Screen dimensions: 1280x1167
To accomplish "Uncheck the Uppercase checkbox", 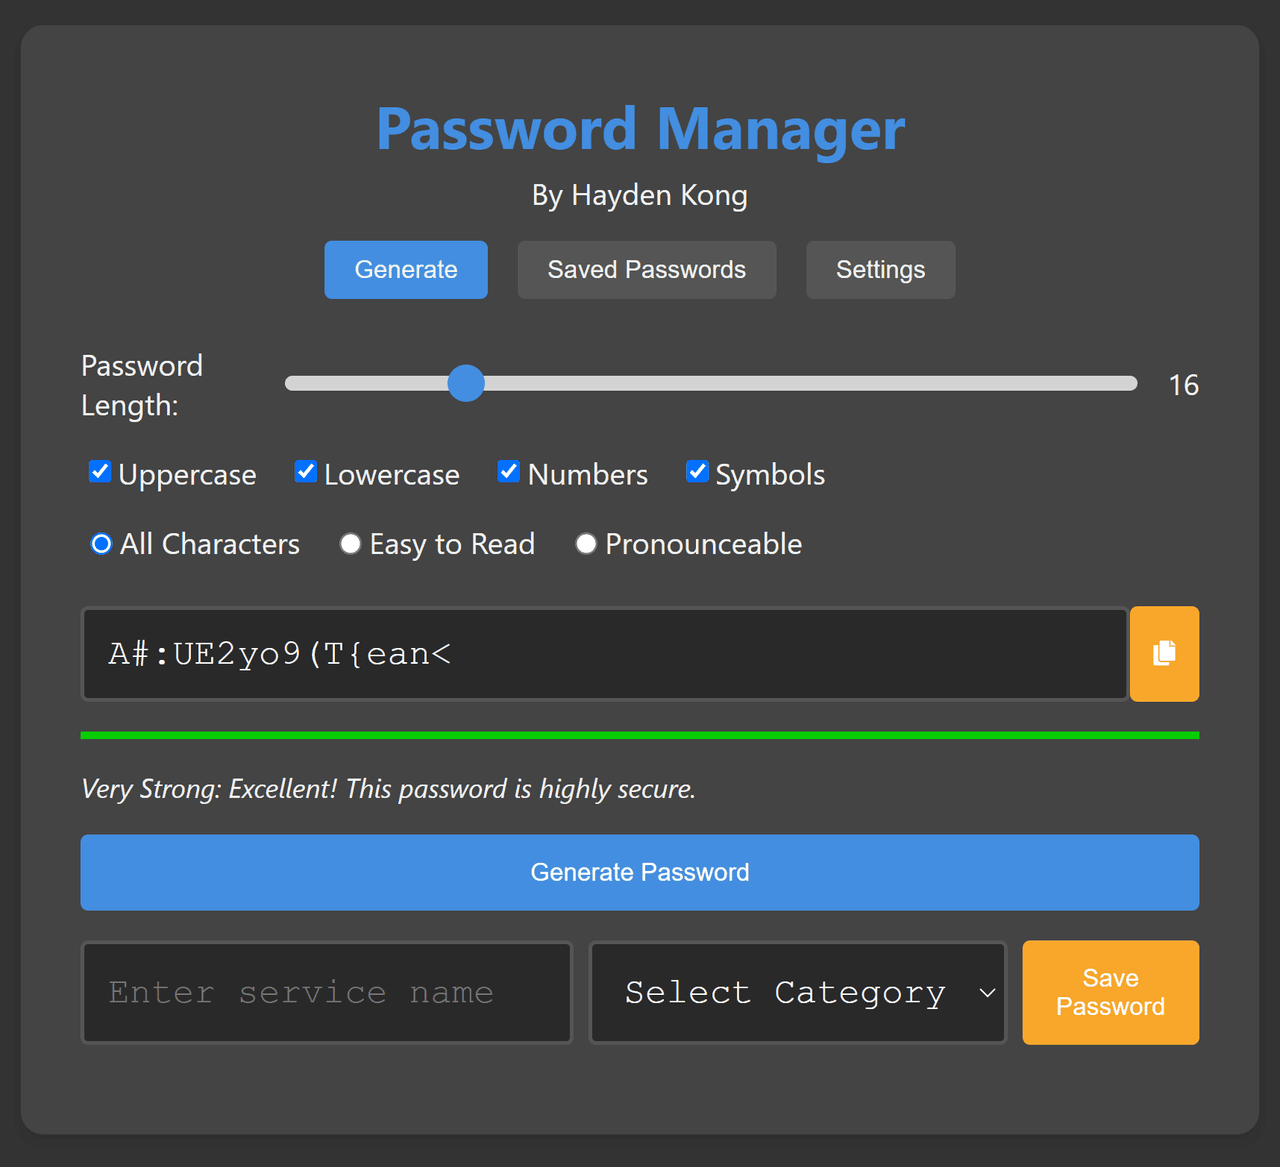I will 100,472.
